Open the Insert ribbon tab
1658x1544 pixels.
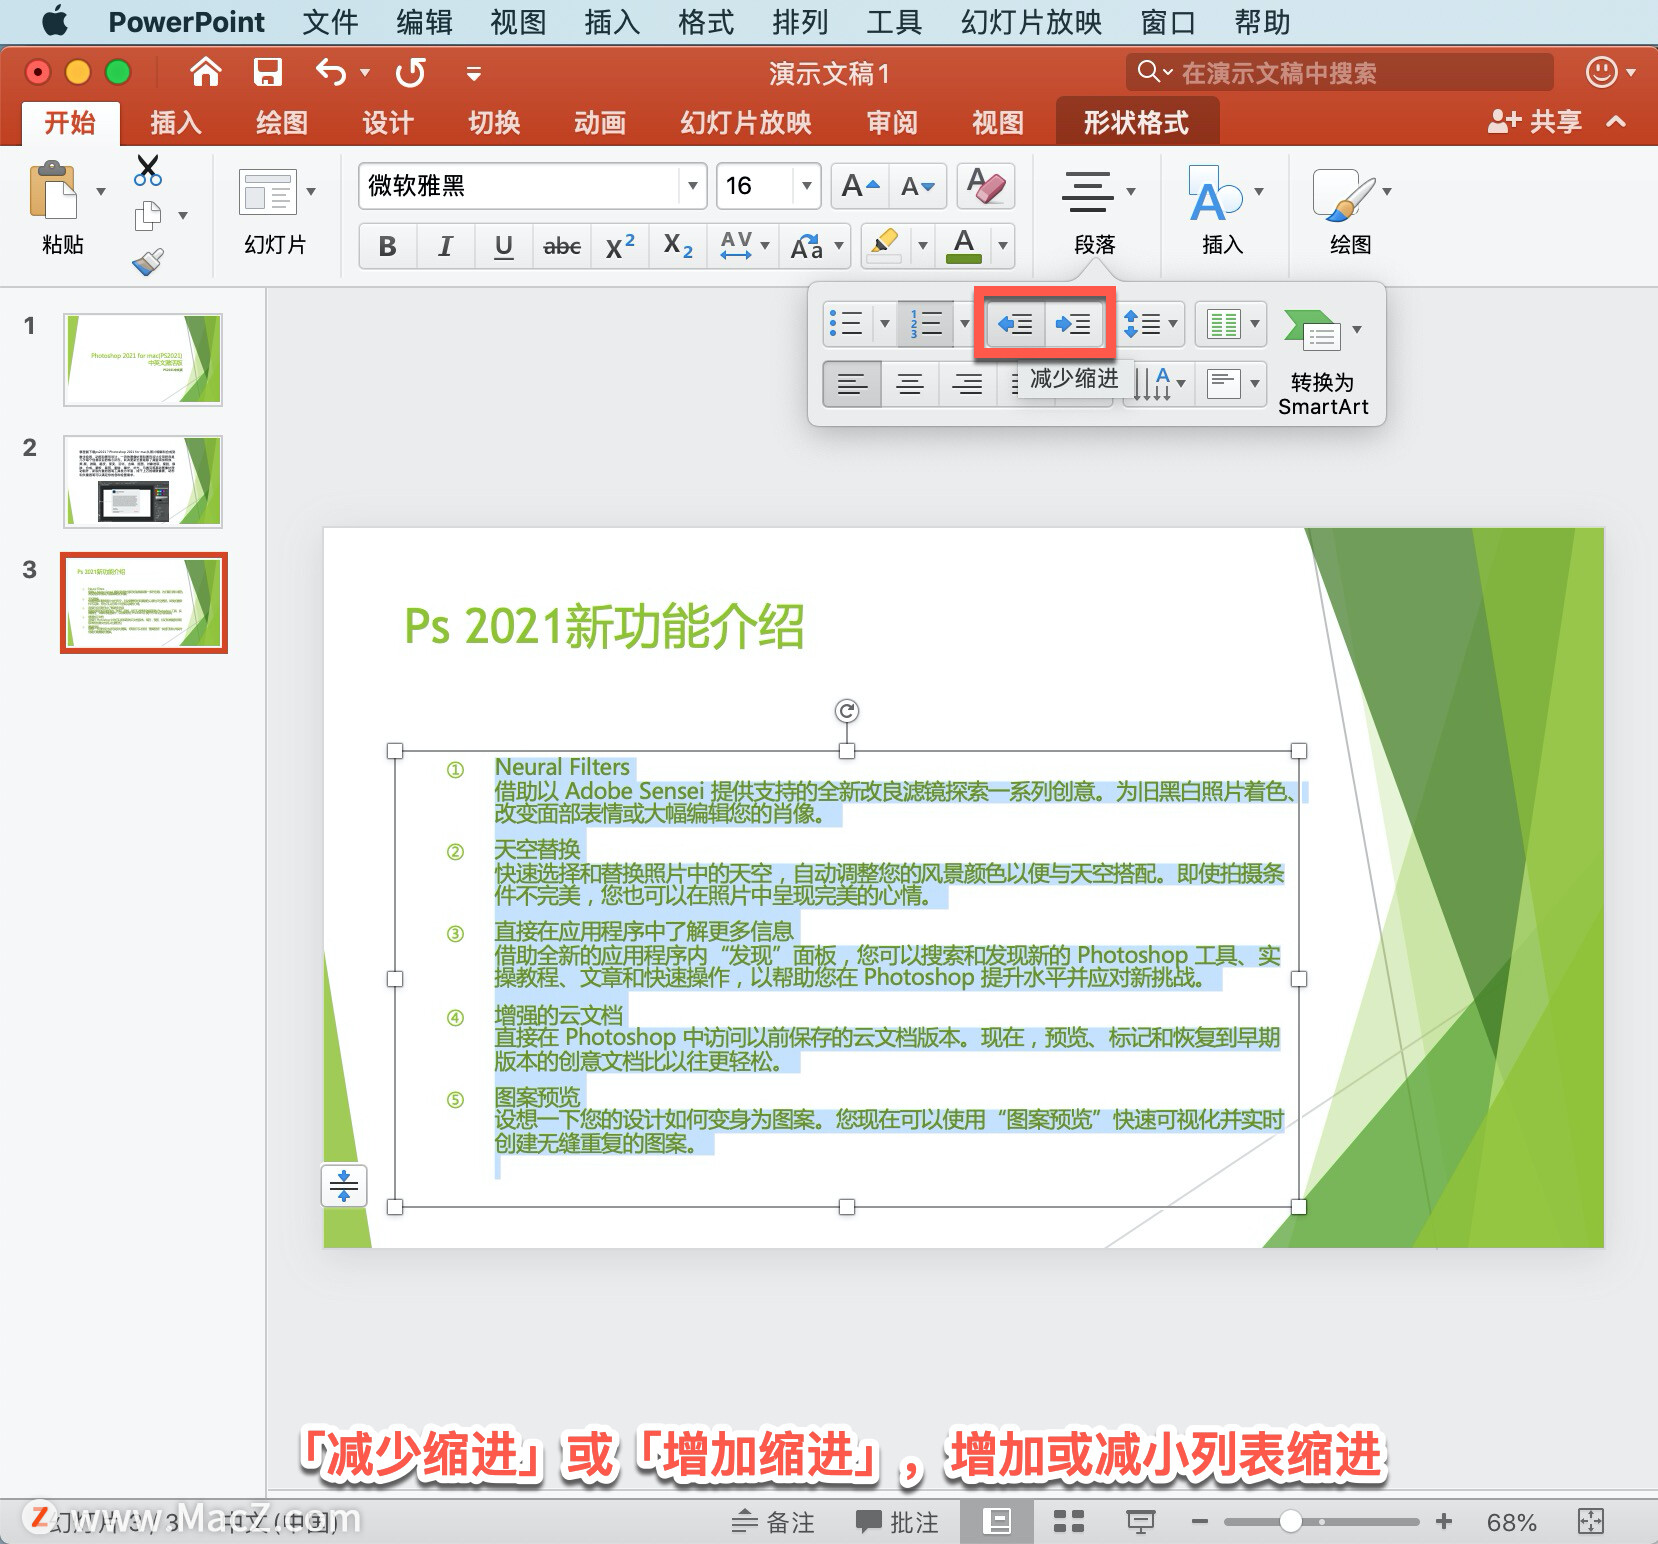[176, 123]
